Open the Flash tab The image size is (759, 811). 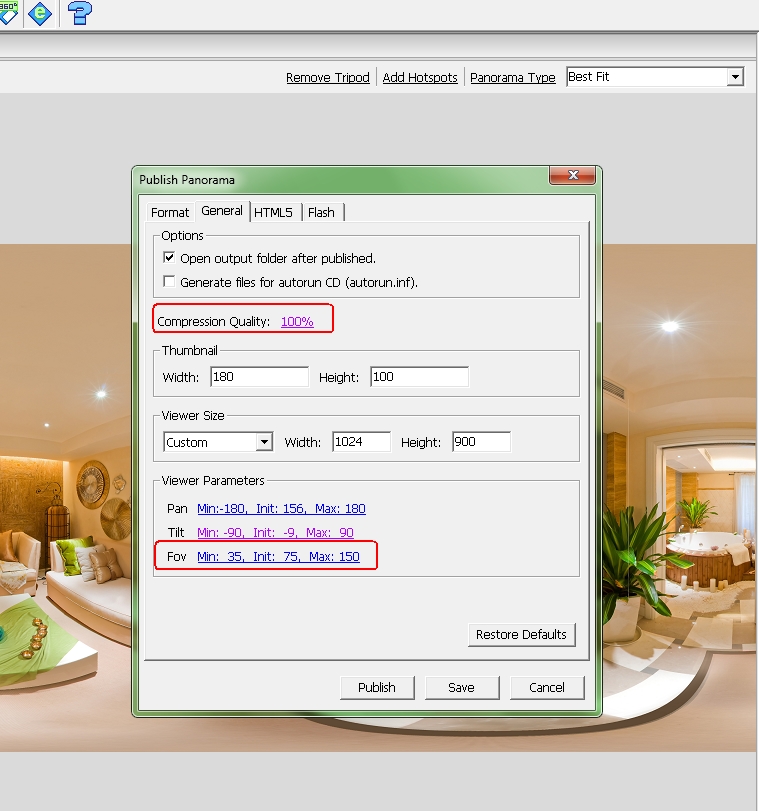pyautogui.click(x=322, y=212)
